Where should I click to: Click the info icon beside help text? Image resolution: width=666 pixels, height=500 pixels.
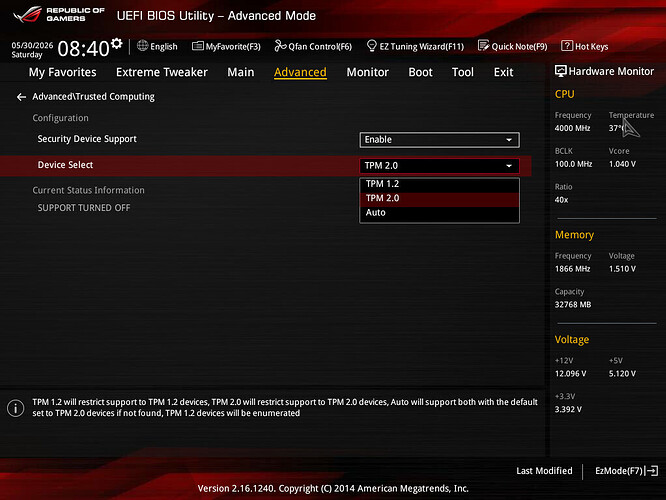16,408
